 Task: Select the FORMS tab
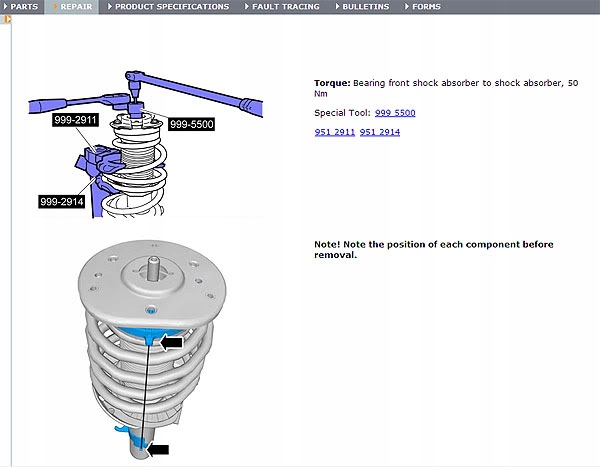click(423, 7)
